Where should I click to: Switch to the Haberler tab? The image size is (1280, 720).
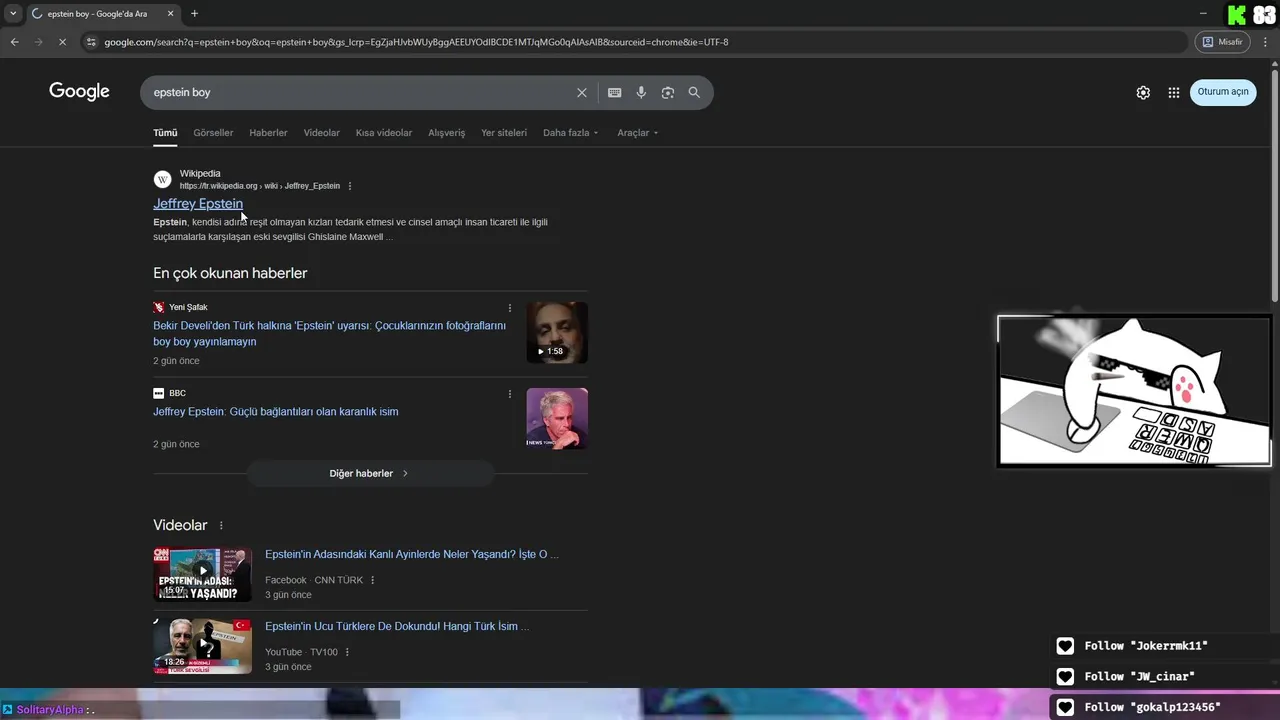pyautogui.click(x=268, y=133)
